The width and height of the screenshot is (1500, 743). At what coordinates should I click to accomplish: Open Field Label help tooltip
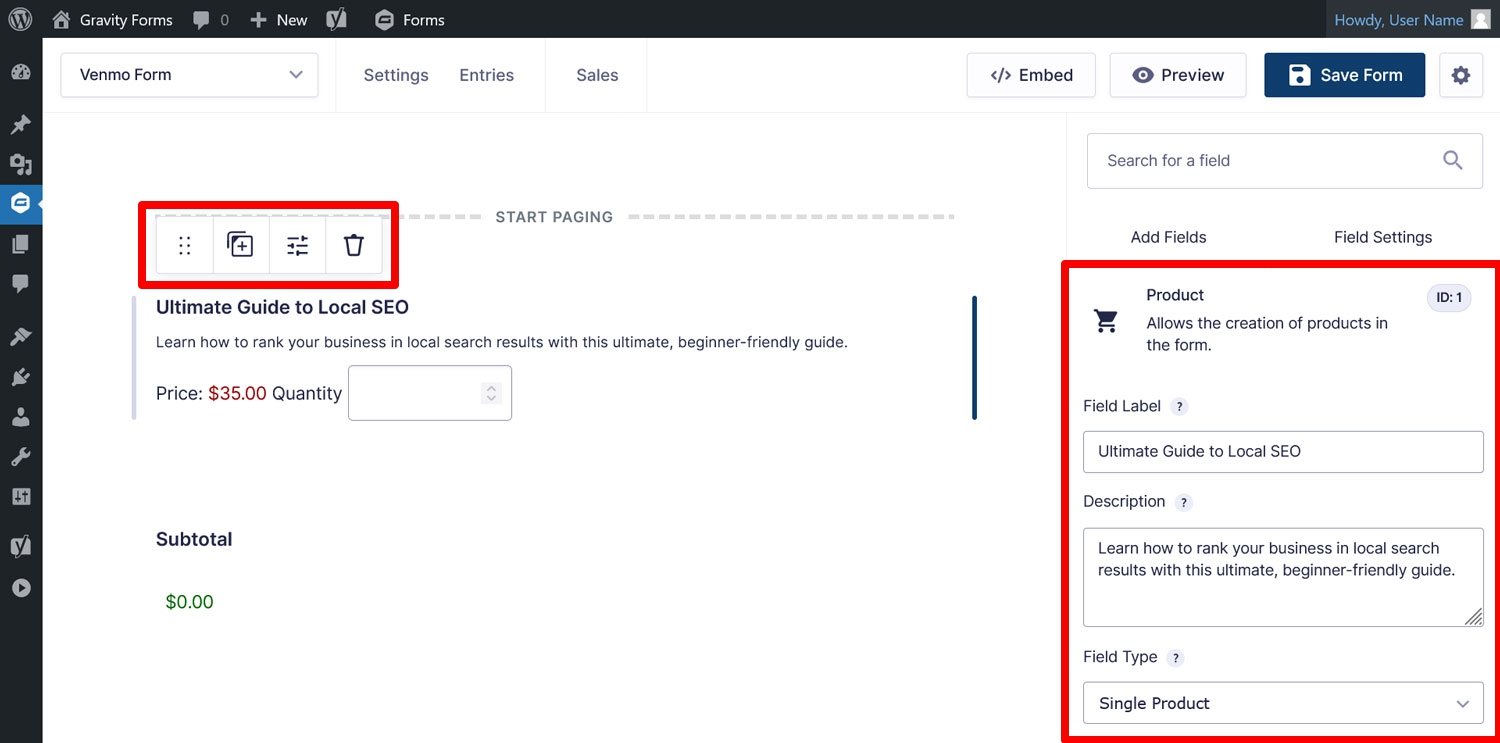[1180, 407]
